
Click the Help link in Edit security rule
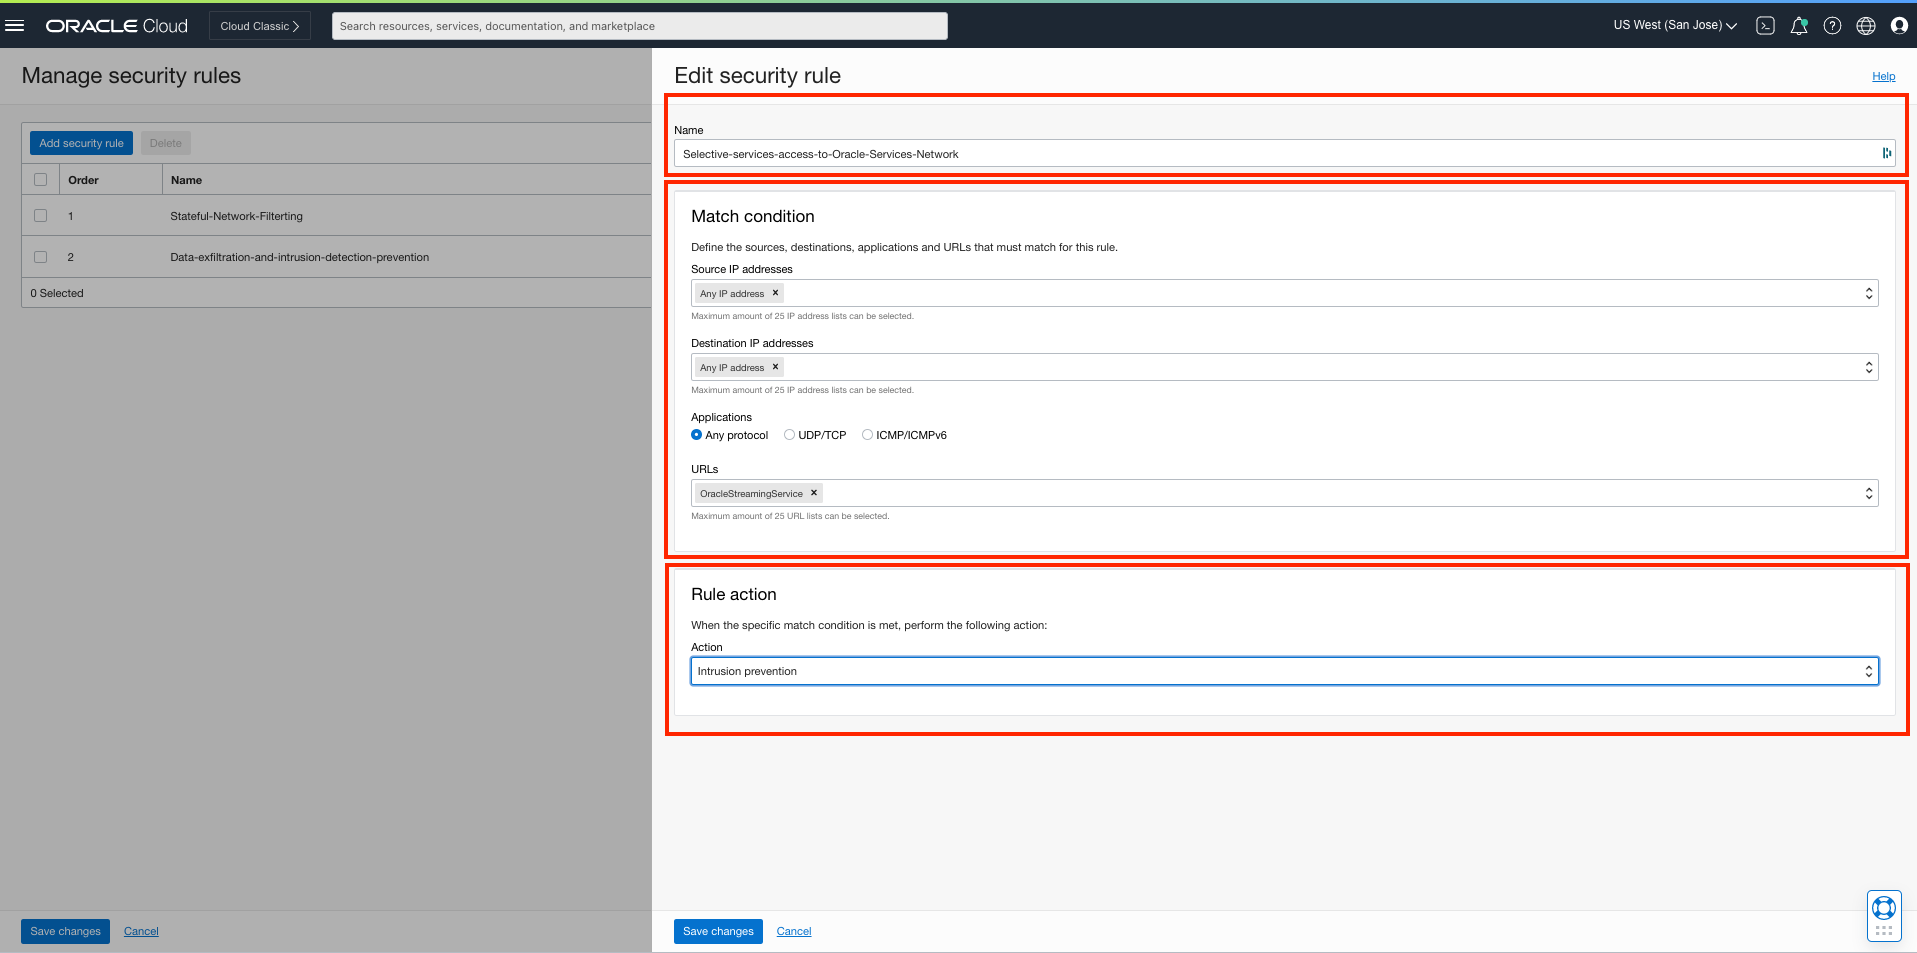coord(1883,76)
